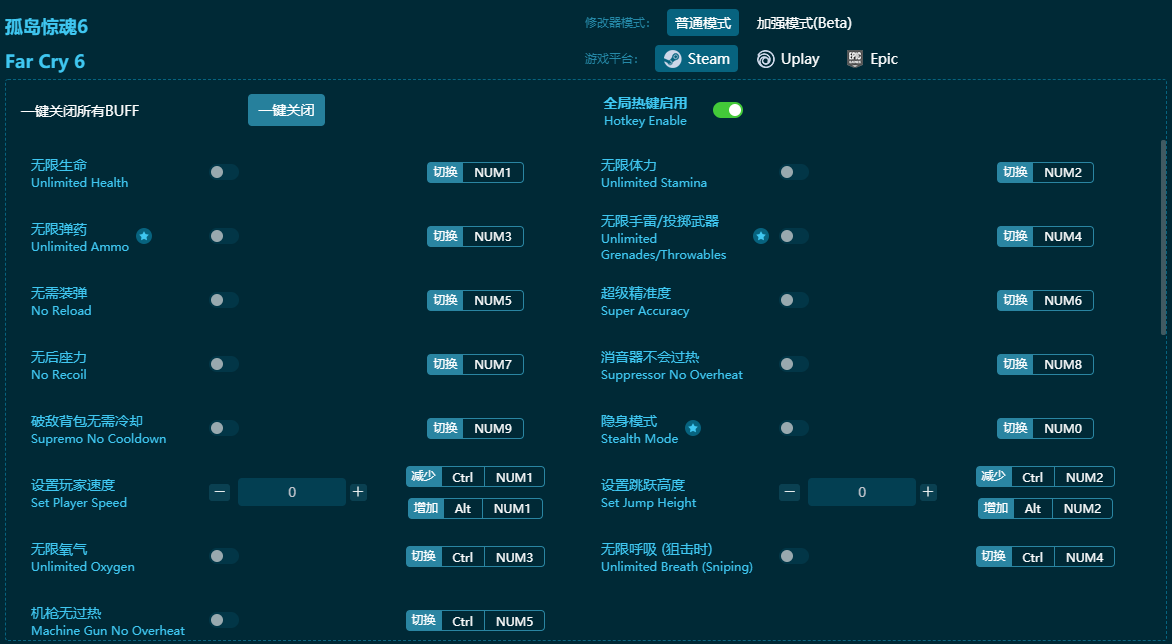The height and width of the screenshot is (644, 1172).
Task: Toggle Unlimited Breath (Sniping)
Action: click(794, 556)
